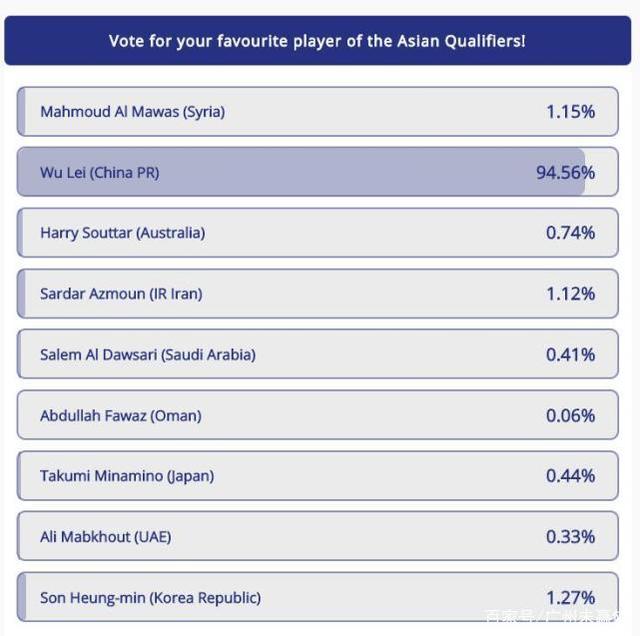The image size is (640, 636).
Task: Vote for Takumi Minamino (Japan)
Action: [126, 476]
